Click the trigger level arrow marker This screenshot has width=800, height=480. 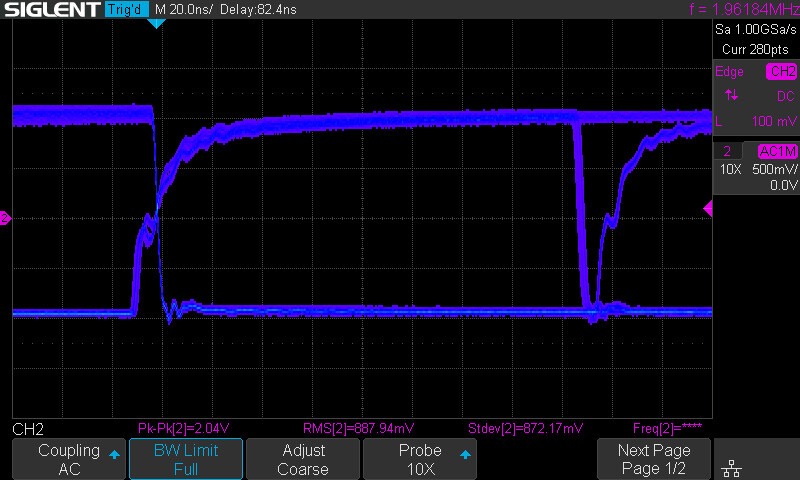pos(708,208)
